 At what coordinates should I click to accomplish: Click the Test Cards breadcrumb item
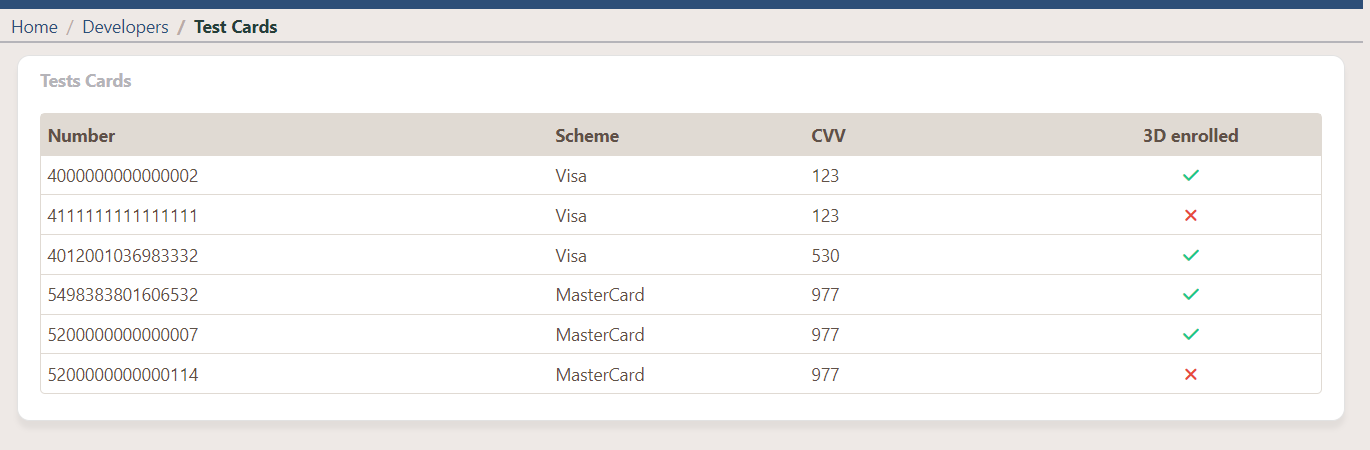(235, 27)
